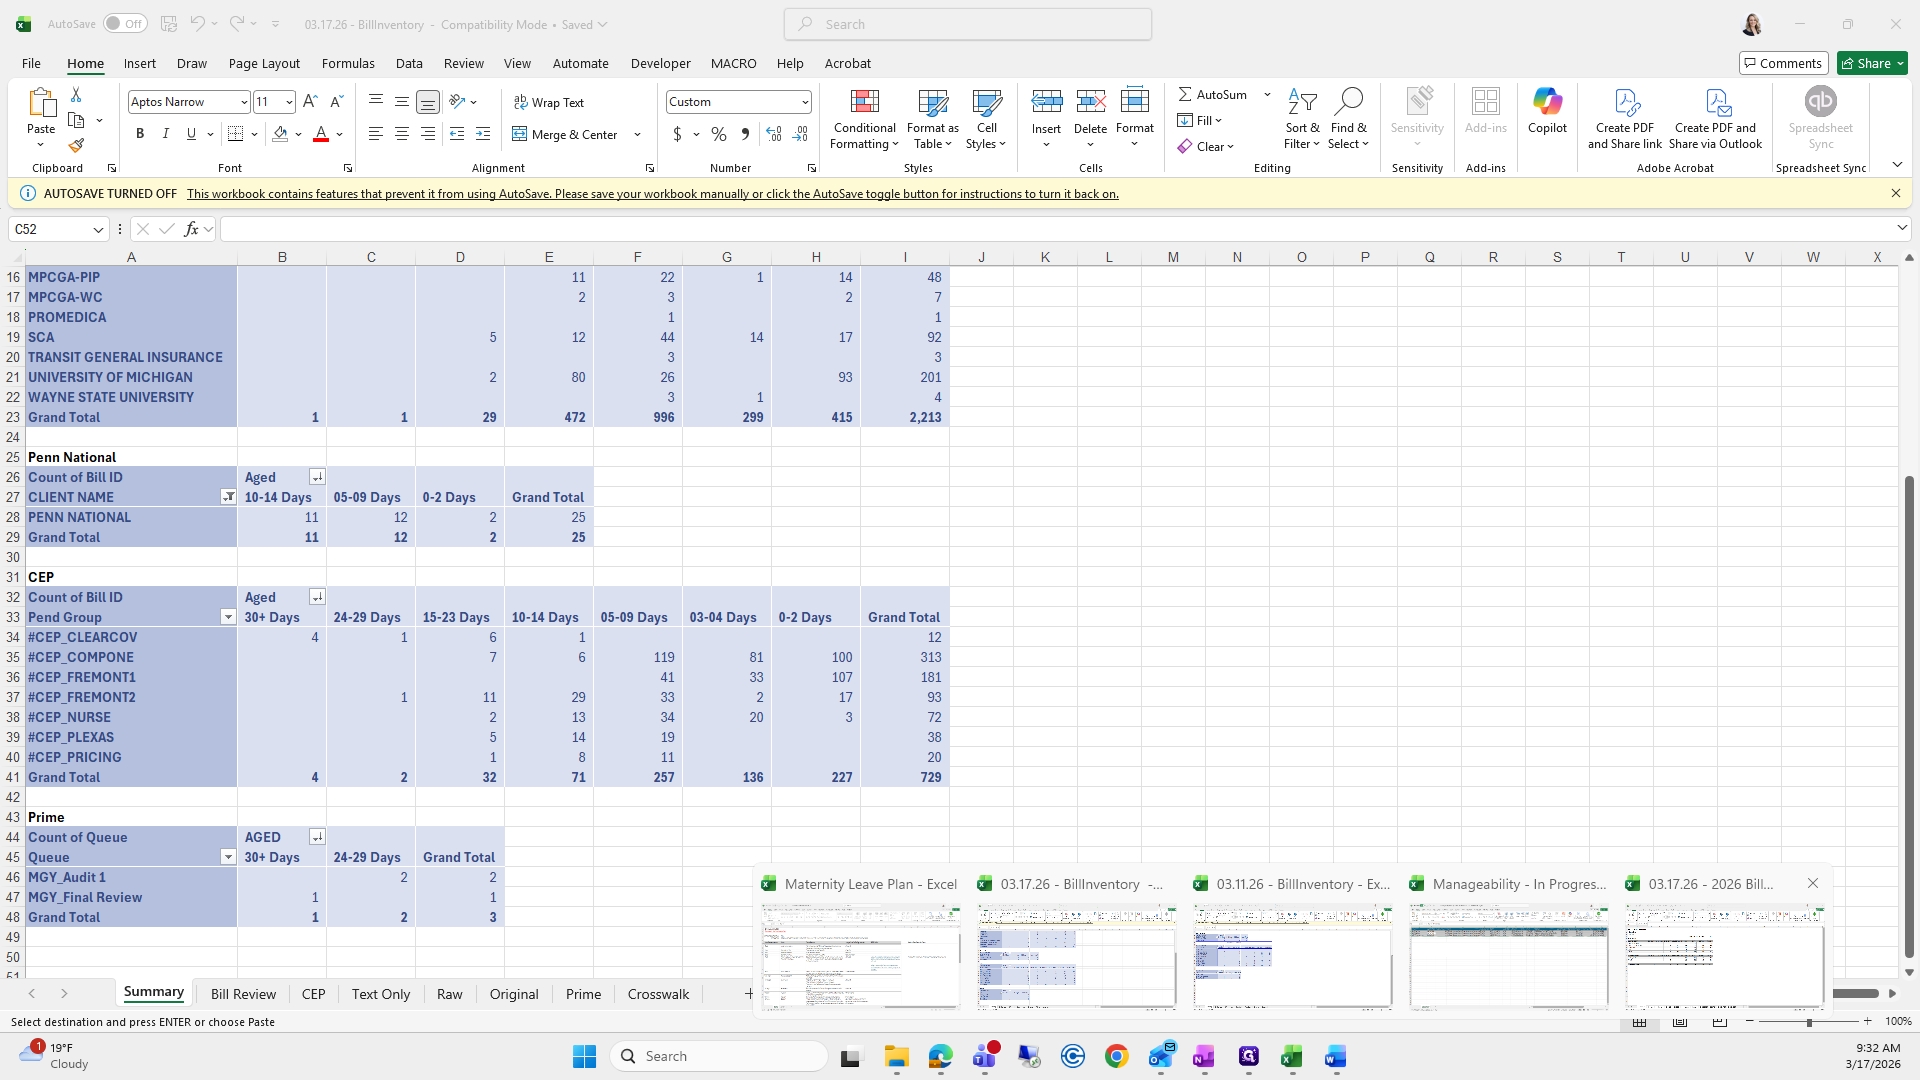Screen dimensions: 1920x1080
Task: Open the Pend Group filter dropdown
Action: coord(228,617)
